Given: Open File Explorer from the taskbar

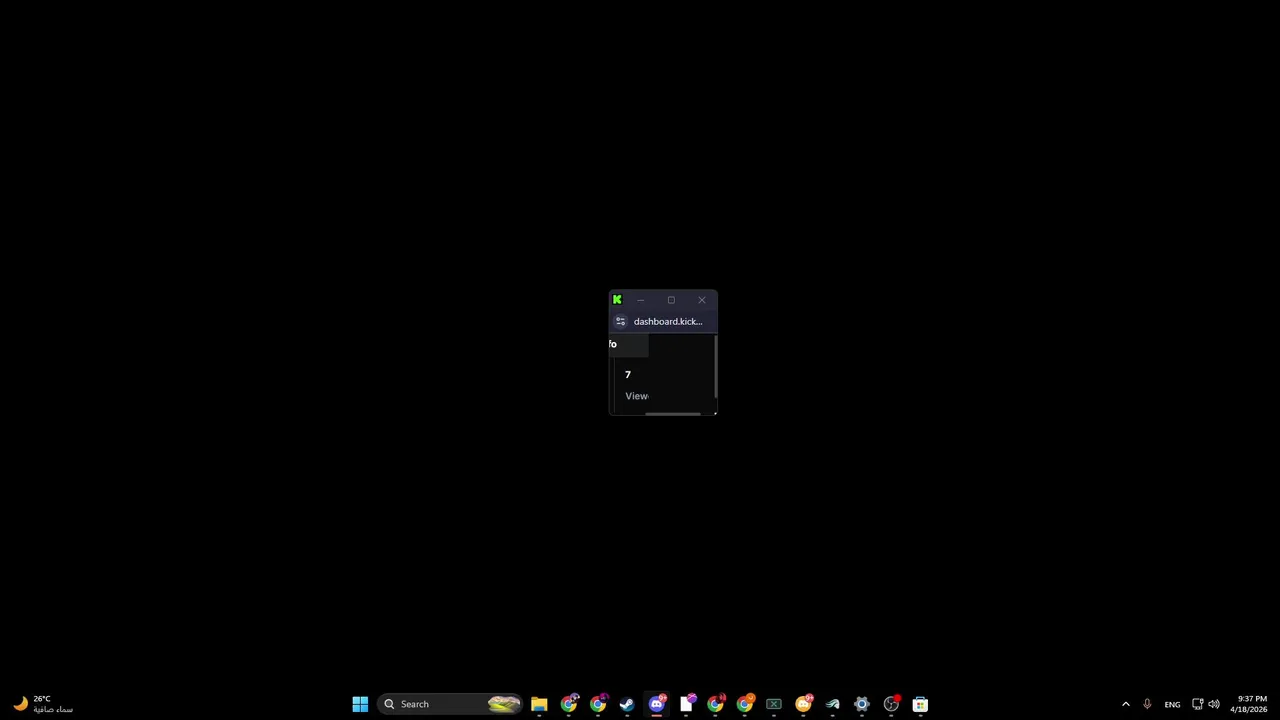Looking at the screenshot, I should pyautogui.click(x=539, y=704).
